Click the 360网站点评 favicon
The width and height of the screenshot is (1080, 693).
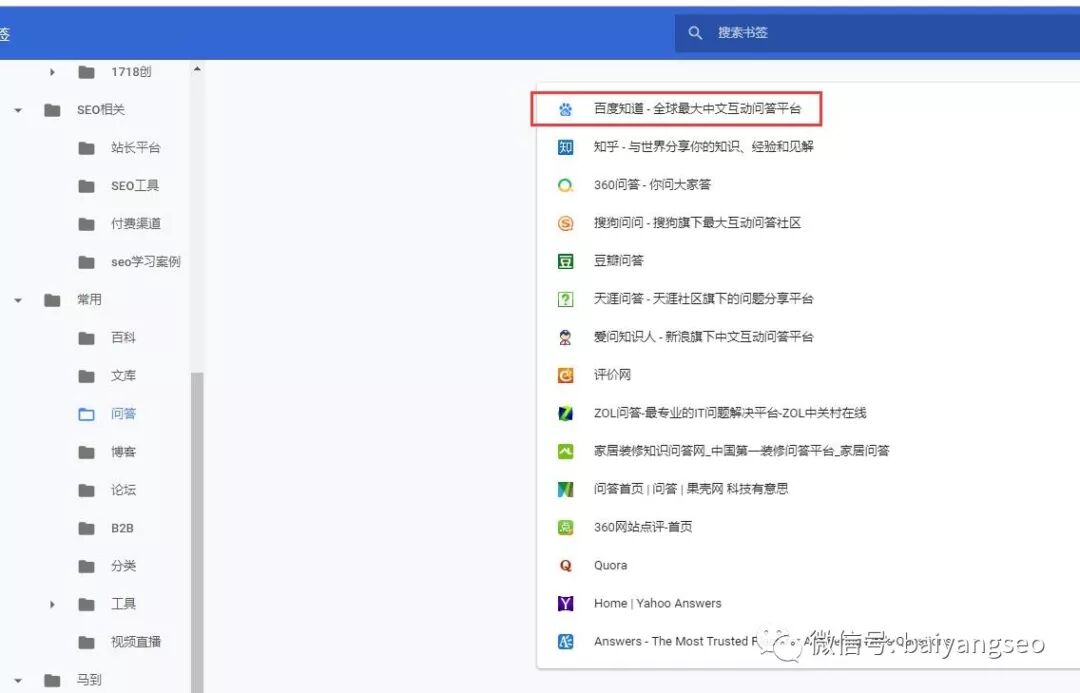coord(565,527)
